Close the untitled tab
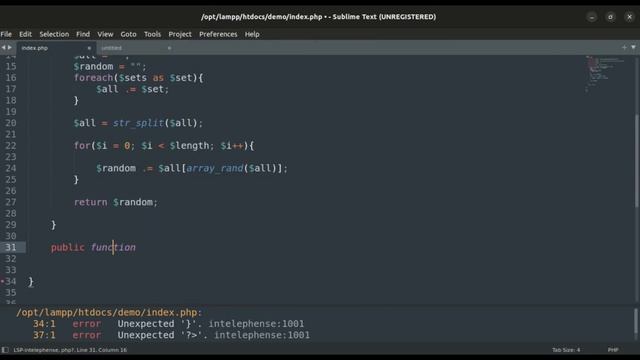The width and height of the screenshot is (640, 360). (x=169, y=48)
